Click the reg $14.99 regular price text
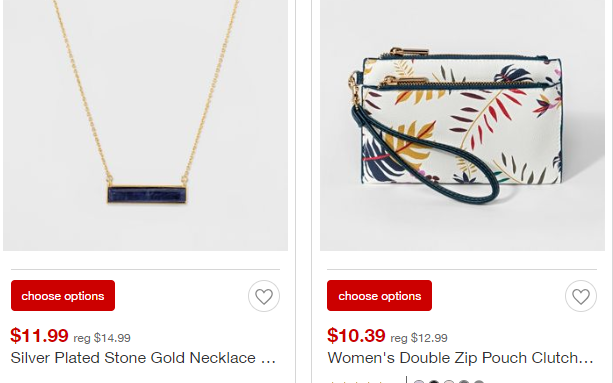The image size is (613, 383). tap(102, 338)
